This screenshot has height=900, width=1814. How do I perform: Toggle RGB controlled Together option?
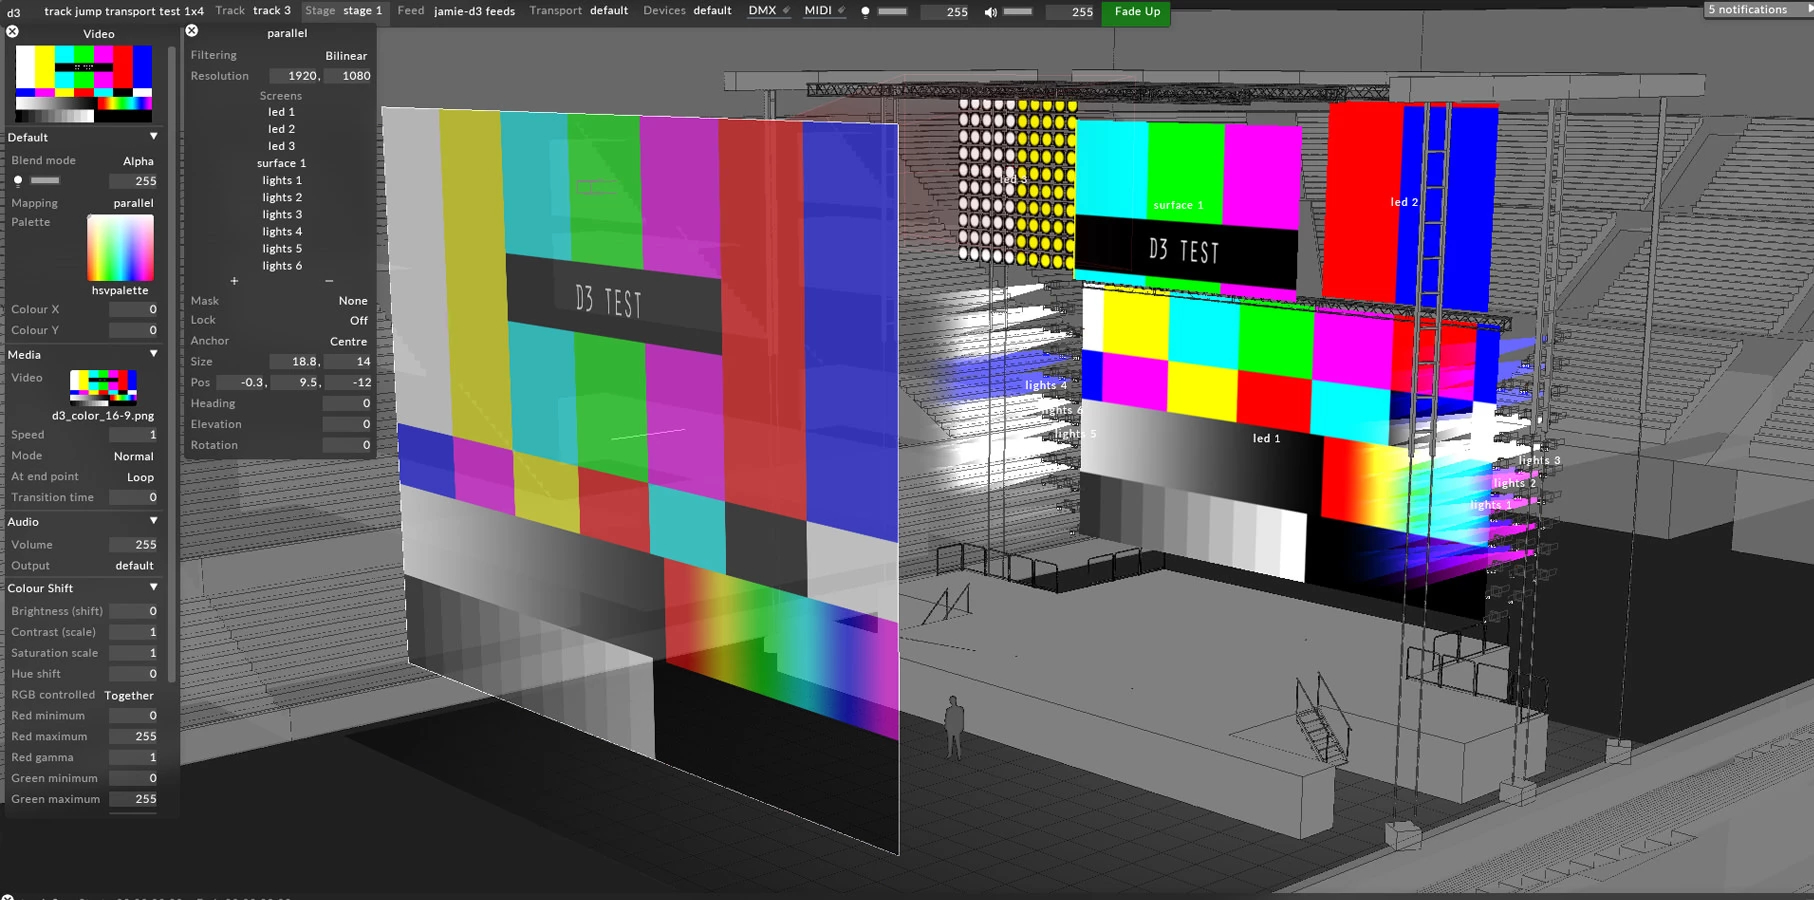click(x=129, y=696)
